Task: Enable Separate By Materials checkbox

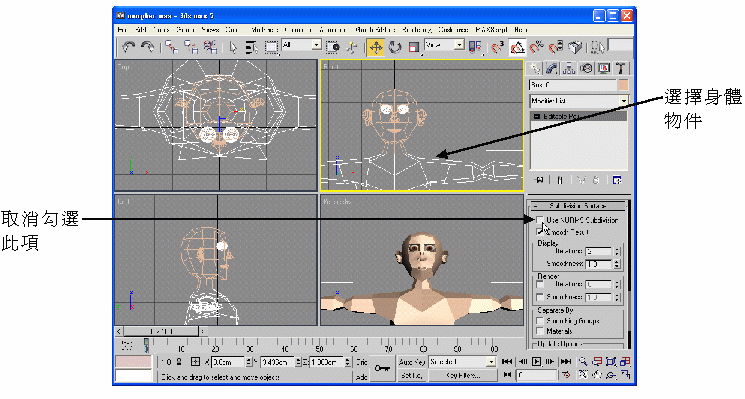Action: pyautogui.click(x=540, y=331)
